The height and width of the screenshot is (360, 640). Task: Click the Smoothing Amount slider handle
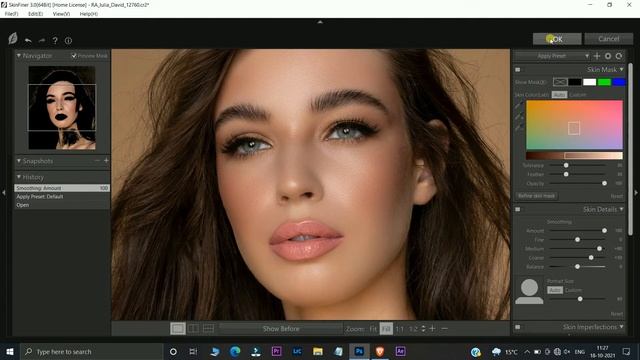604,231
